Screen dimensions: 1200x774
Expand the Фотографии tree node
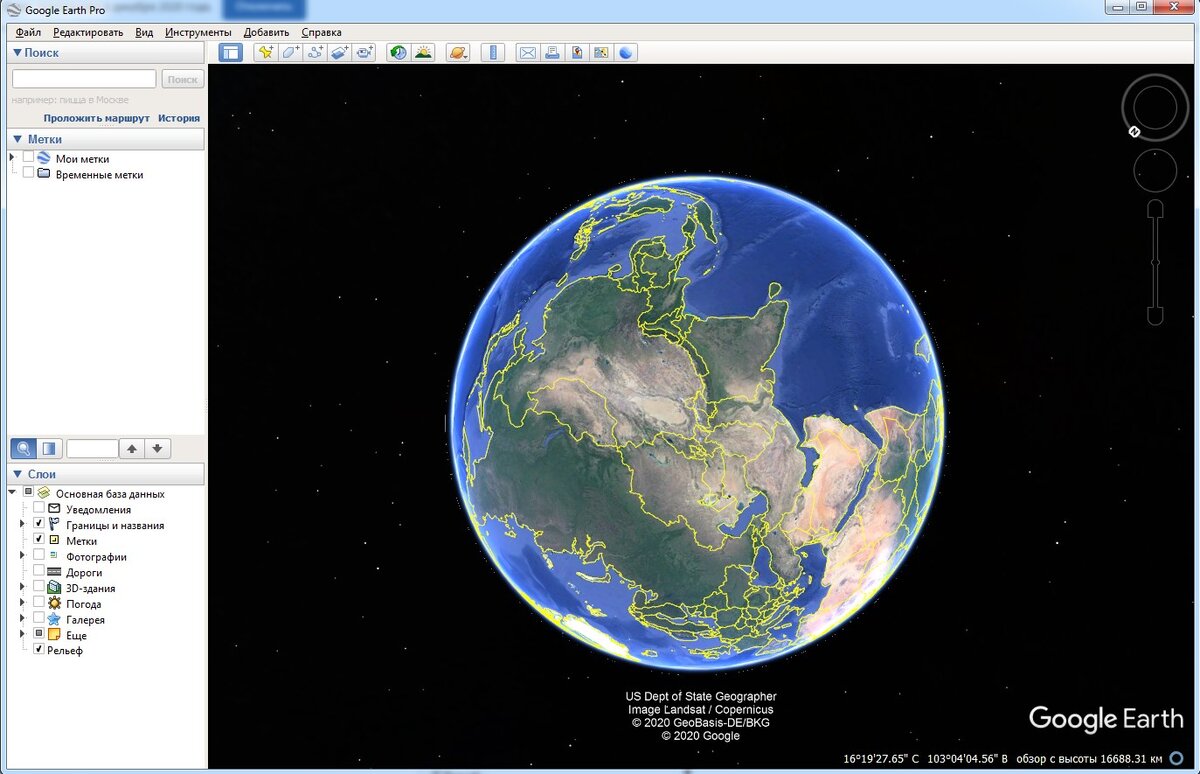[x=23, y=555]
